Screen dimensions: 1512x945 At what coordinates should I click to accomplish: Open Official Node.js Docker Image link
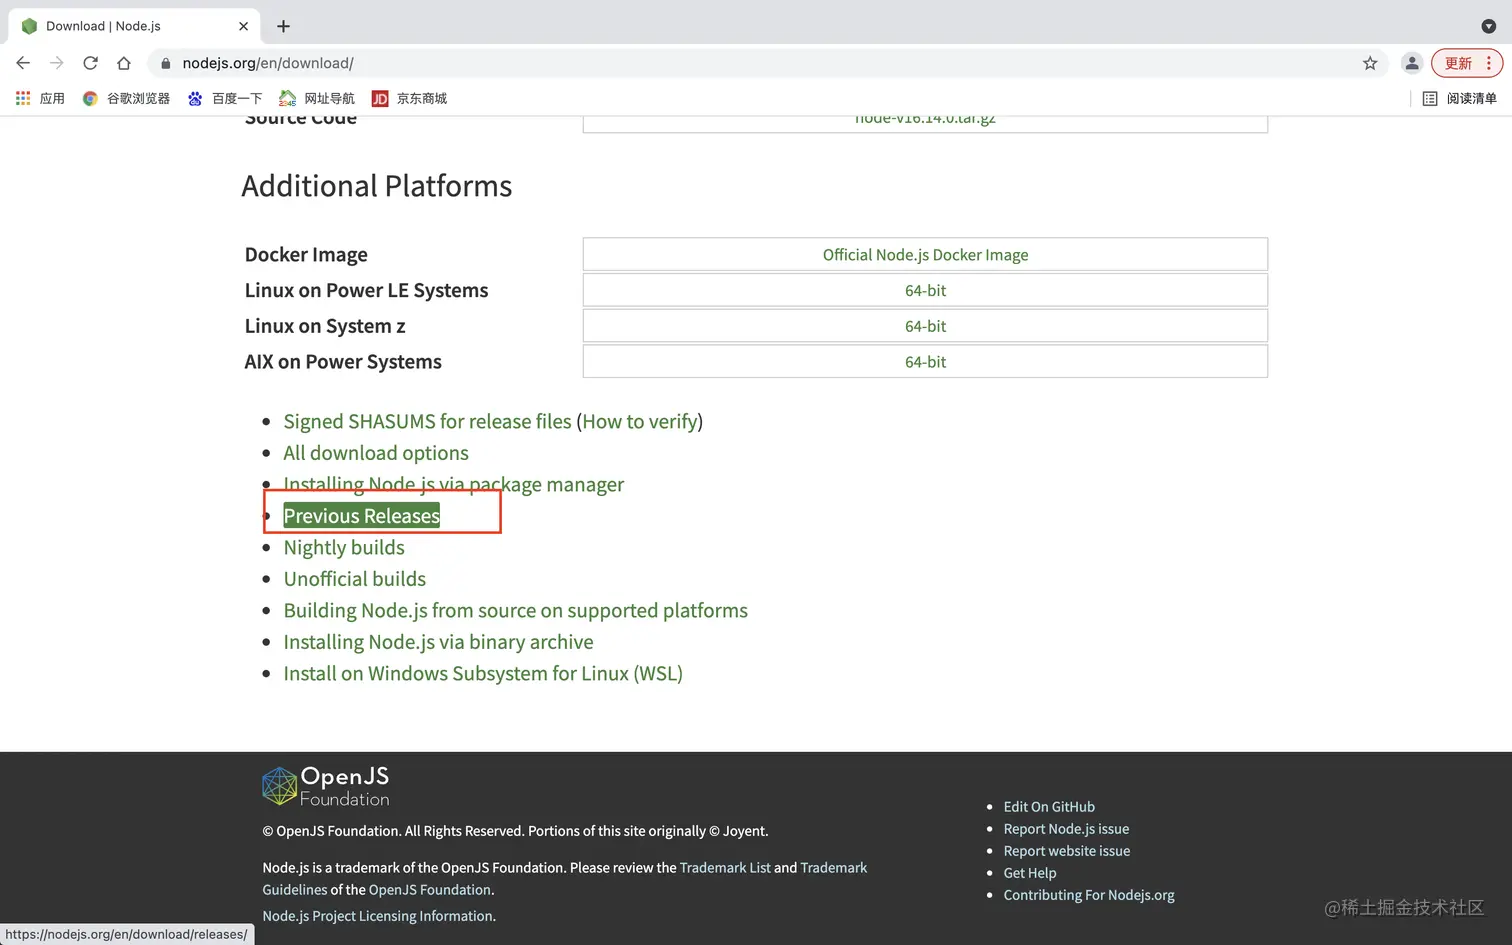pos(925,255)
